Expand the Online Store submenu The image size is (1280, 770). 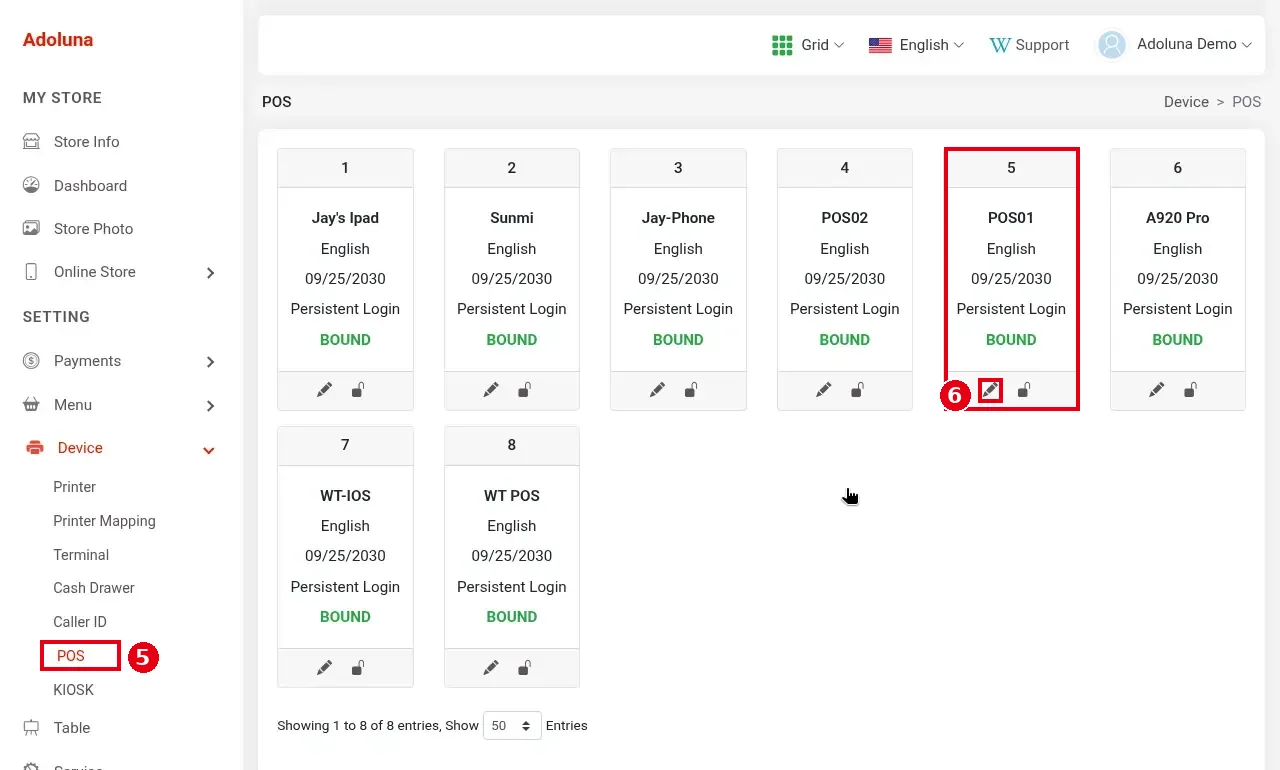click(210, 272)
